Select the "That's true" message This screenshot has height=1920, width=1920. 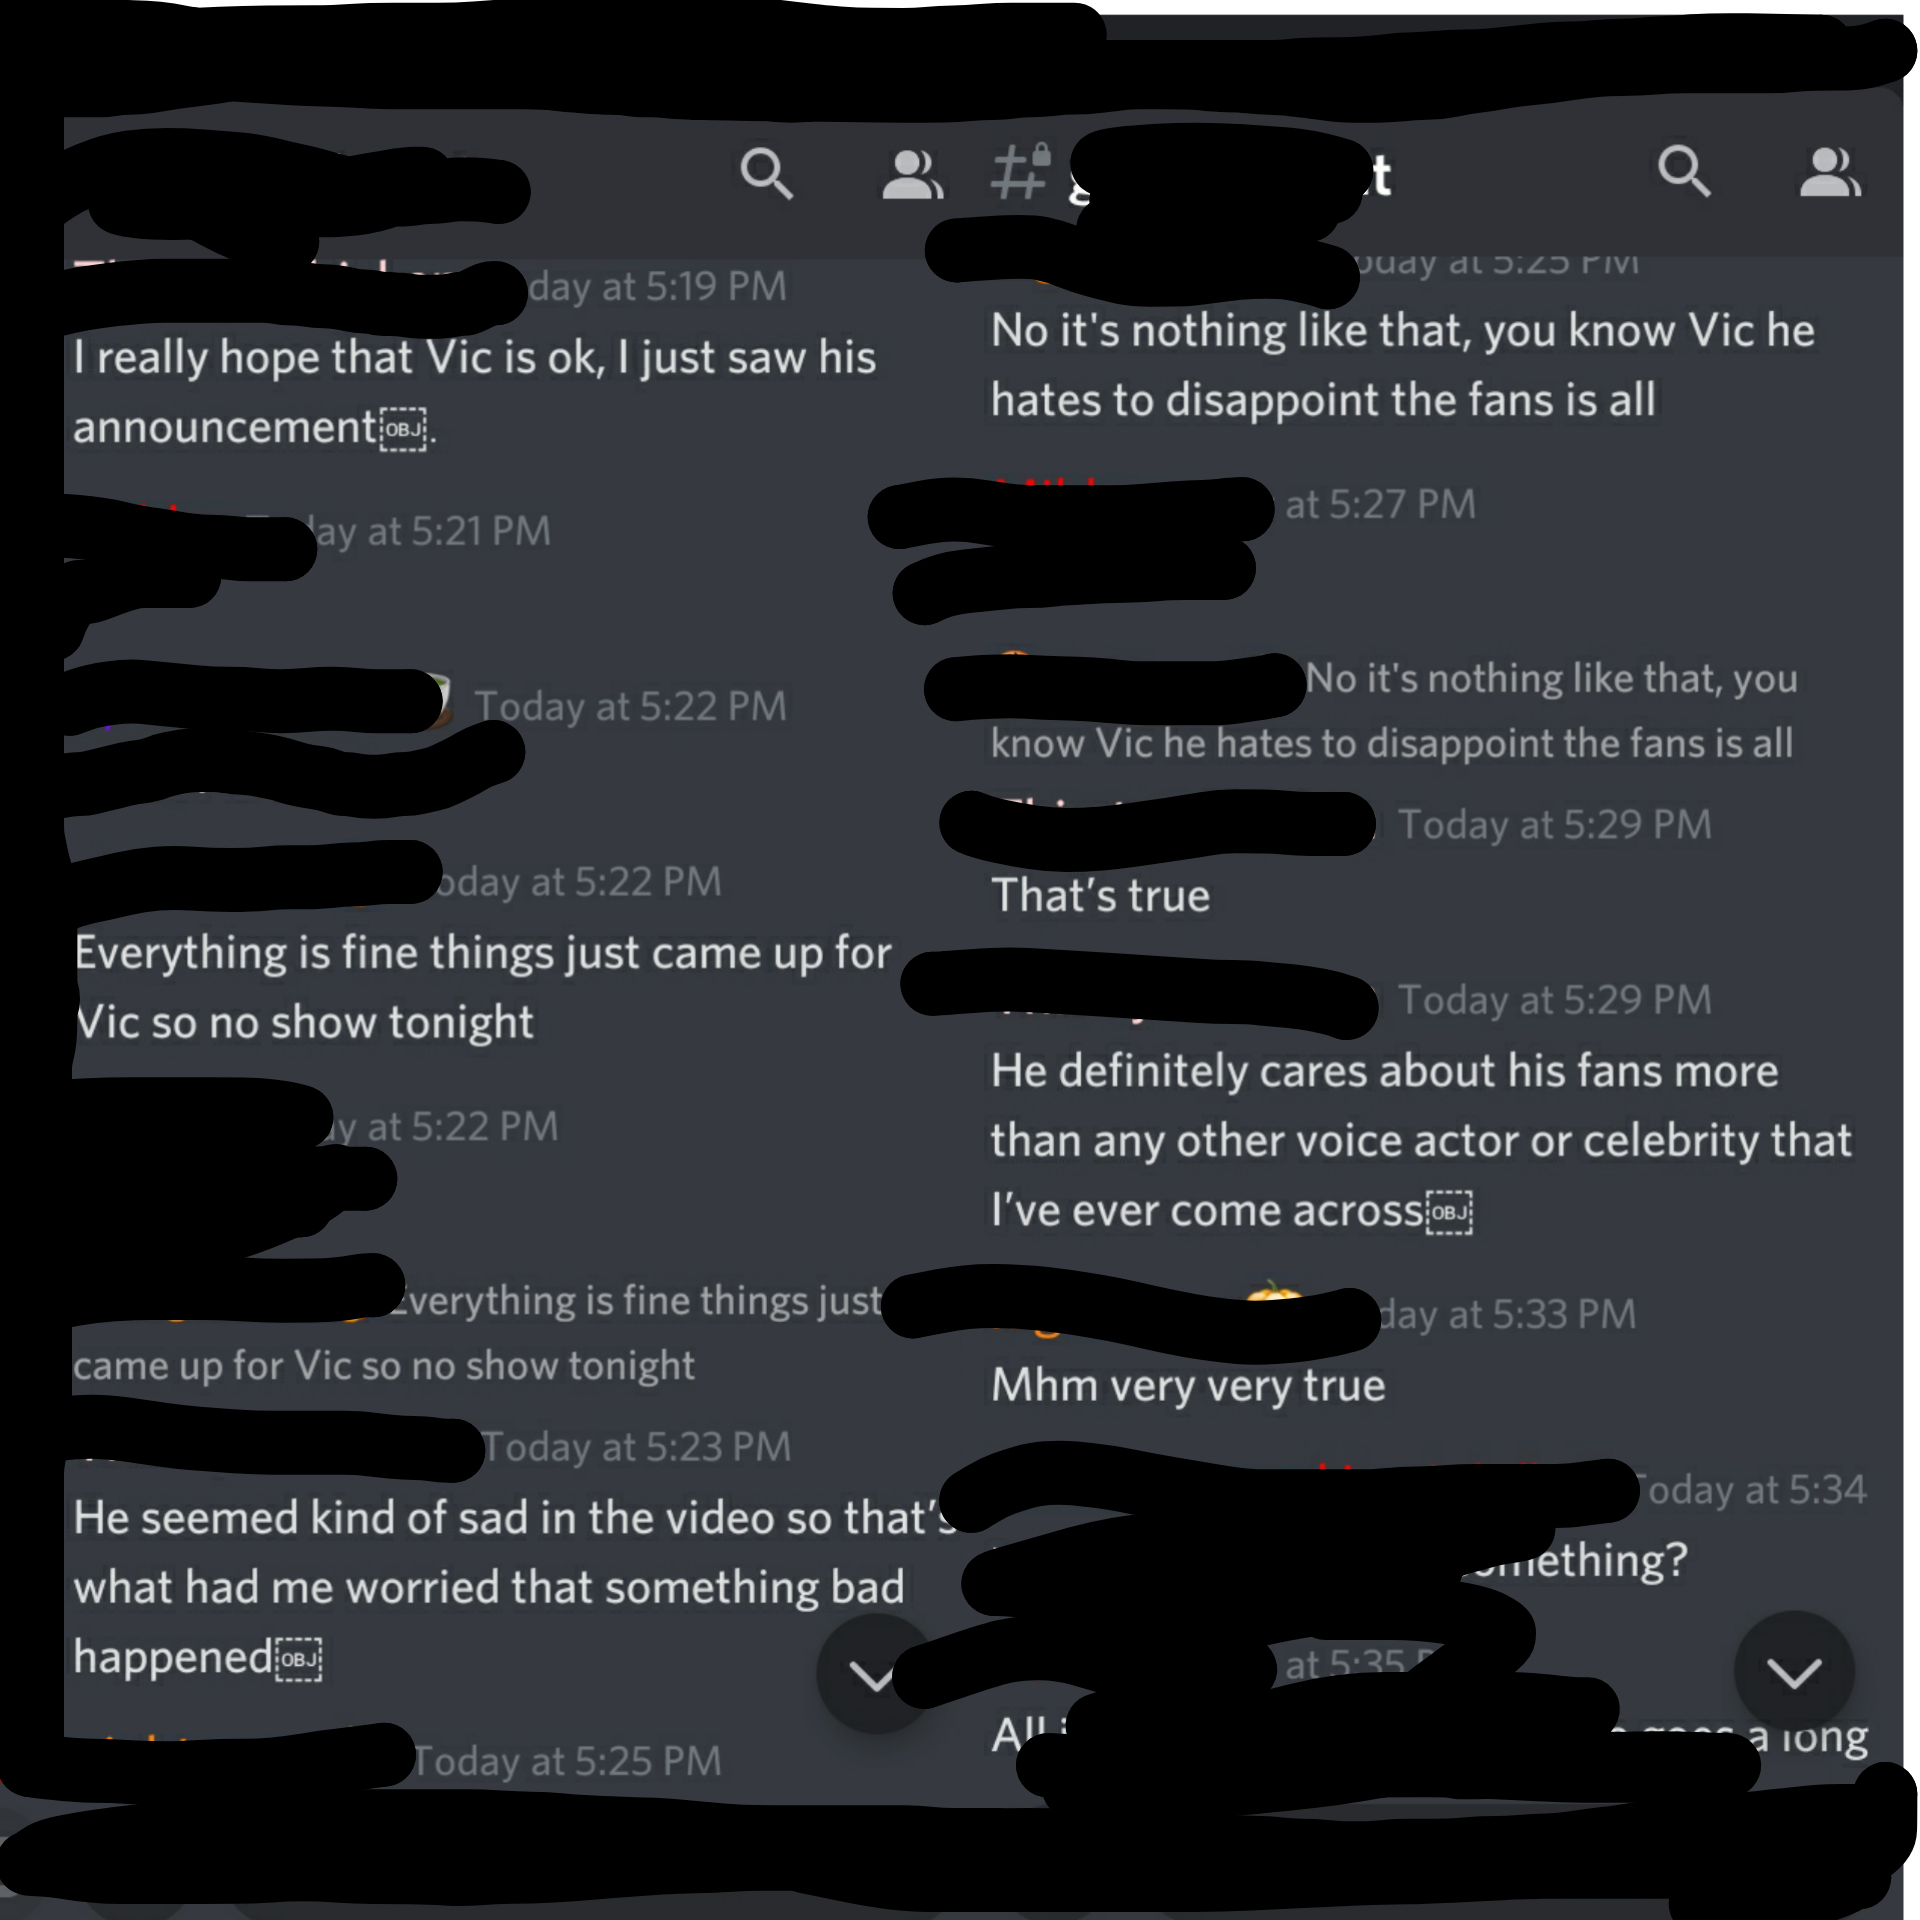point(1100,895)
